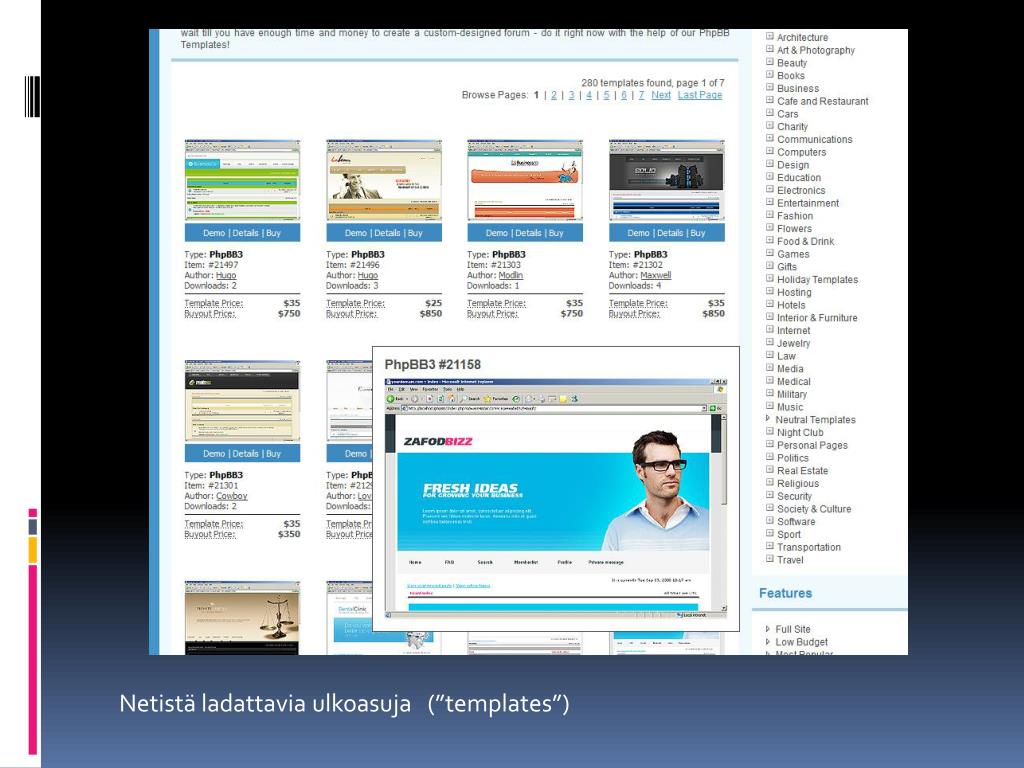The height and width of the screenshot is (768, 1024).
Task: Expand the Business category plus icon
Action: (x=769, y=88)
